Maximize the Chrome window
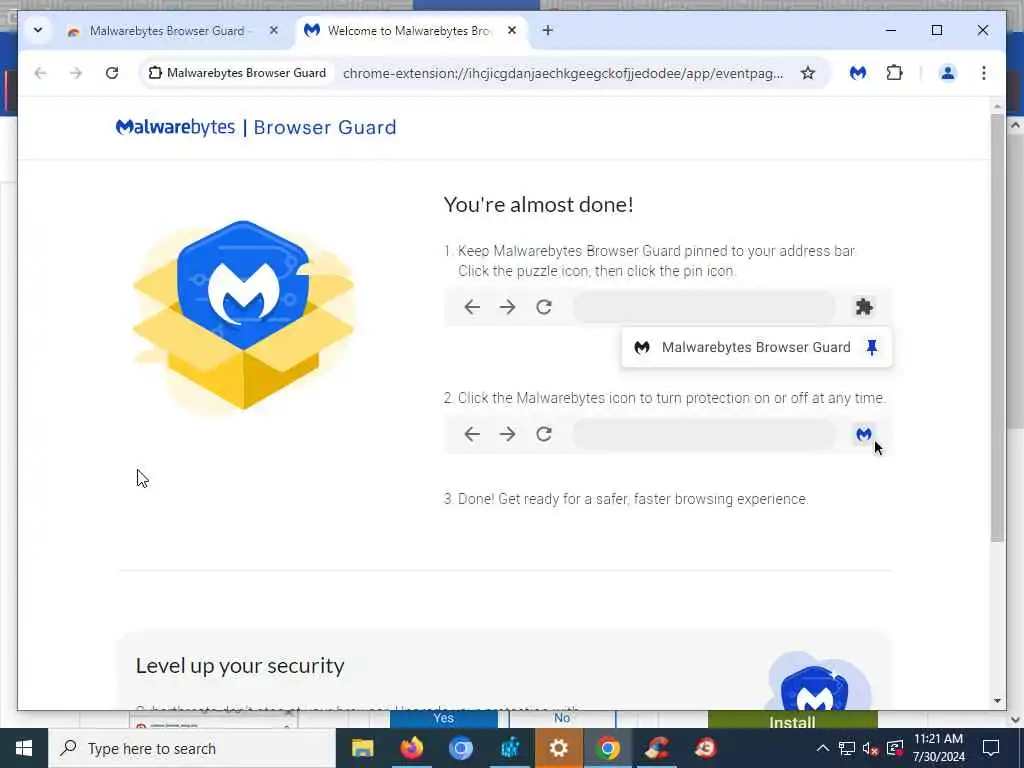 pyautogui.click(x=936, y=30)
